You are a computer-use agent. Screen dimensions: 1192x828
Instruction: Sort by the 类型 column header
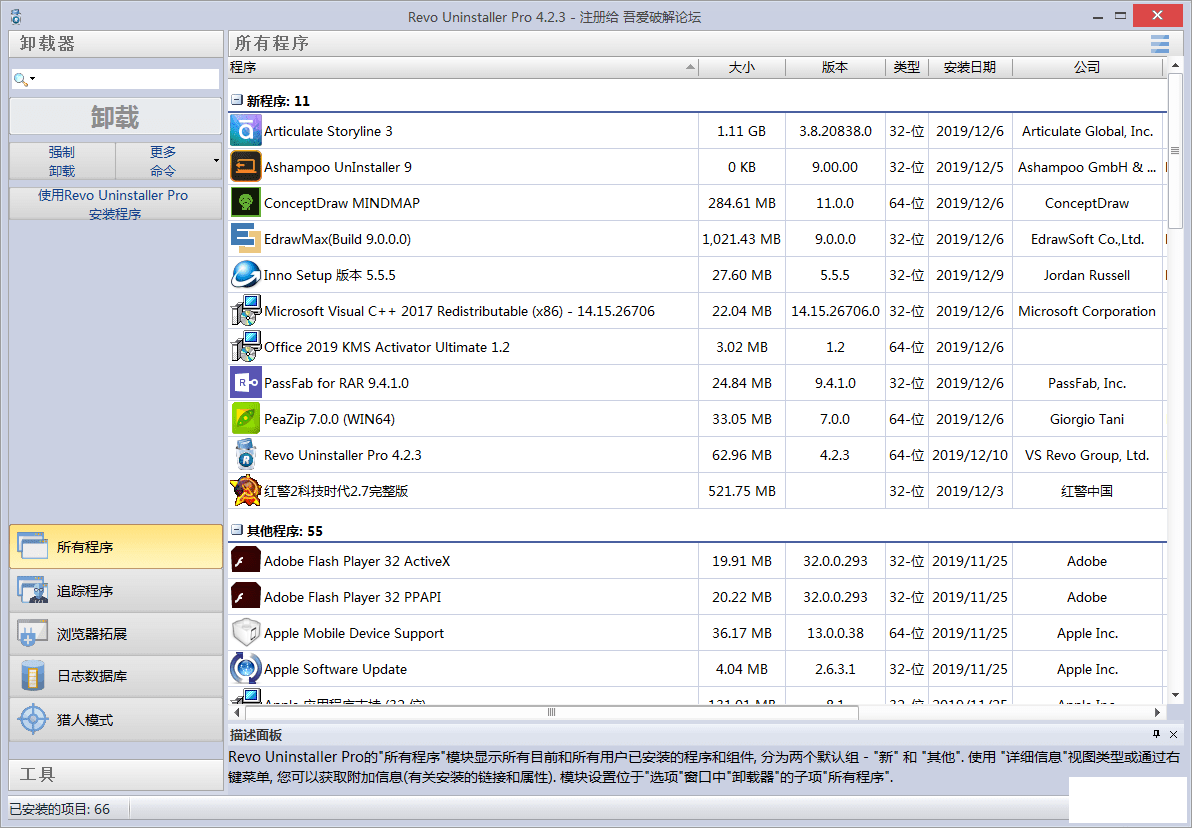(906, 67)
